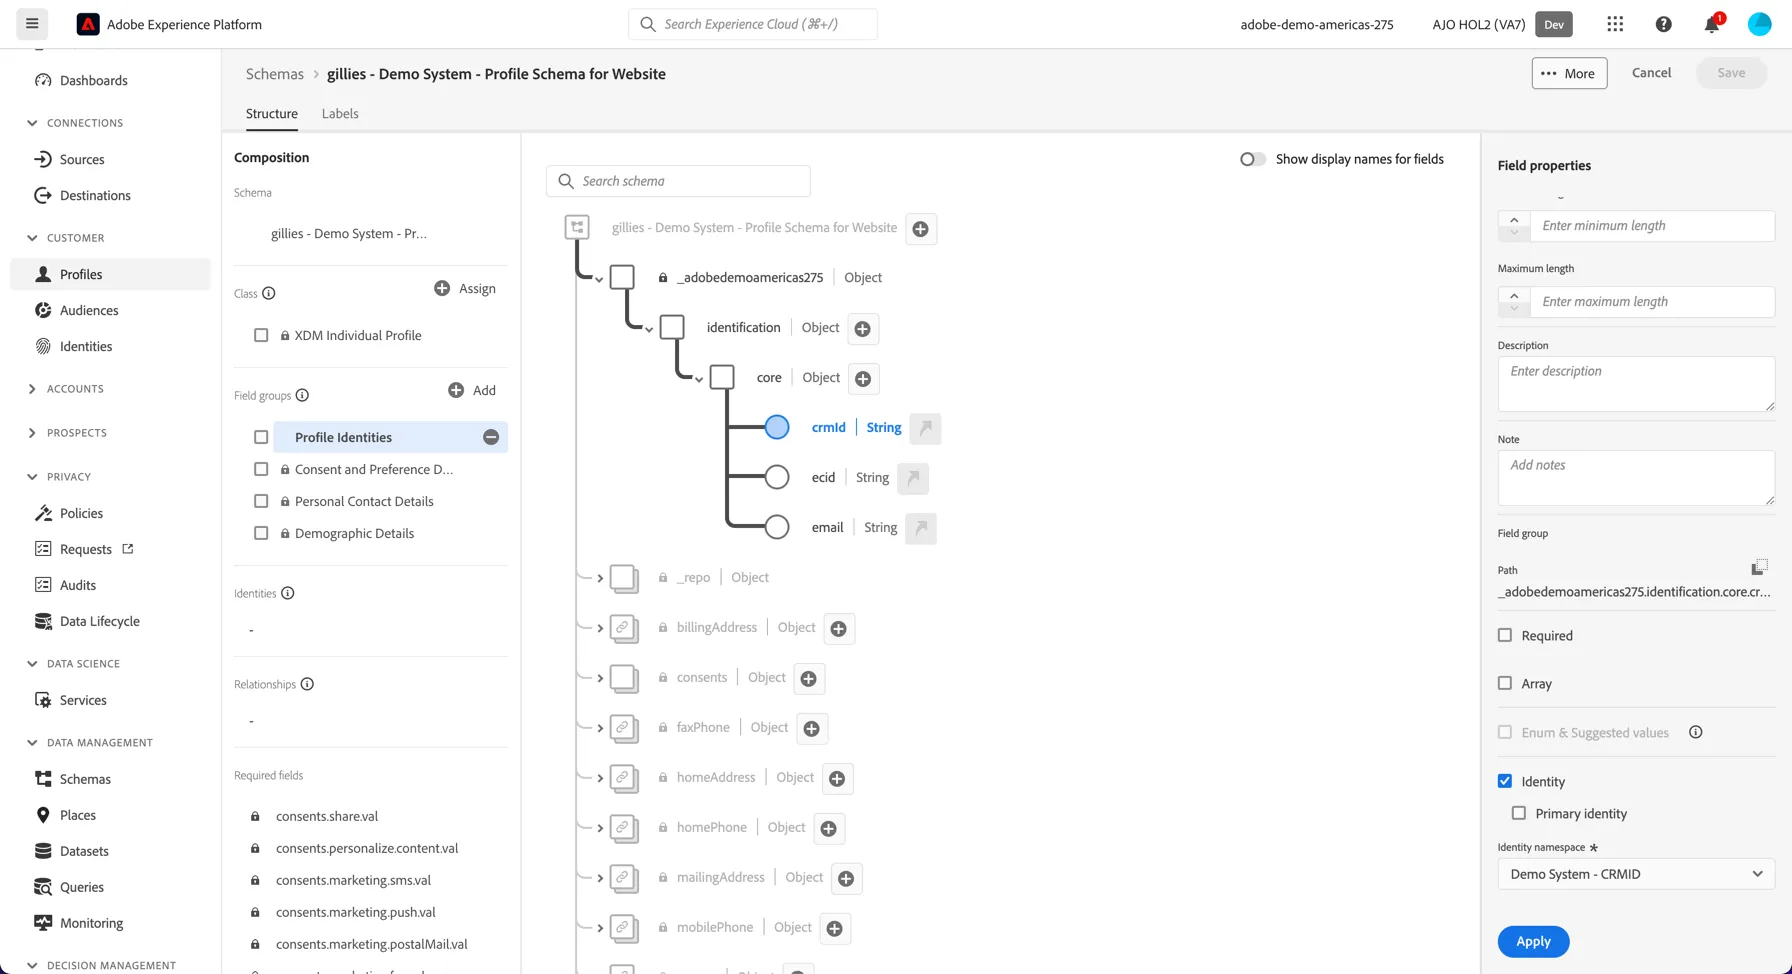The height and width of the screenshot is (974, 1792).
Task: Check the Required checkbox
Action: 1505,635
